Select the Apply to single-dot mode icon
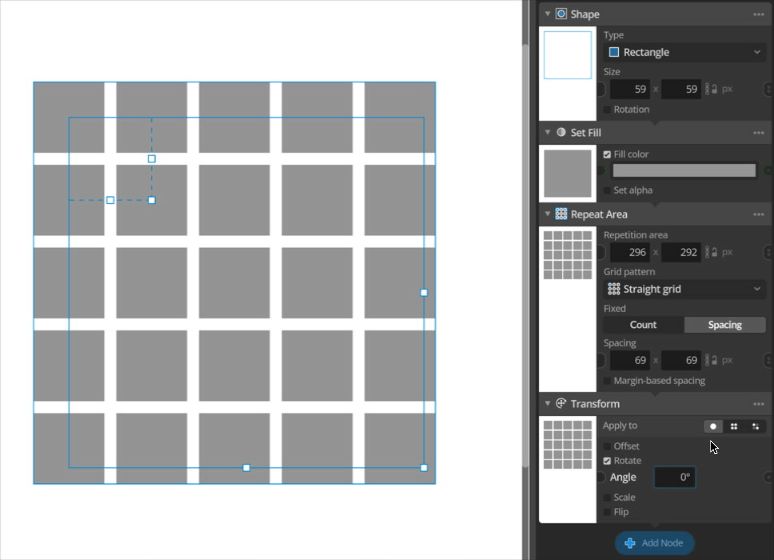 pyautogui.click(x=713, y=426)
